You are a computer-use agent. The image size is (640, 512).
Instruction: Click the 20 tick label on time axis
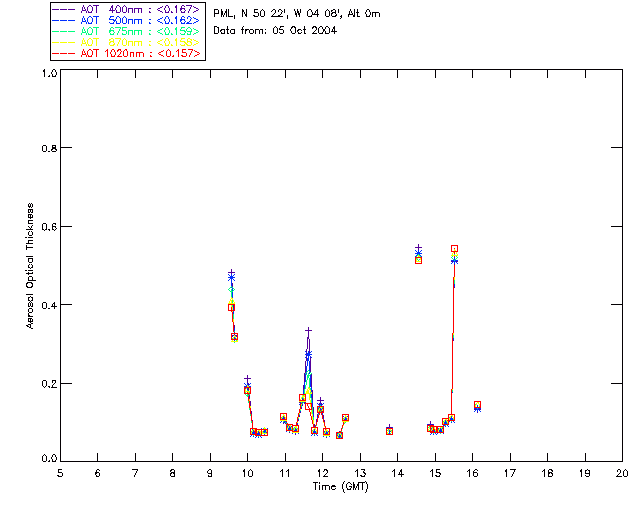[622, 472]
